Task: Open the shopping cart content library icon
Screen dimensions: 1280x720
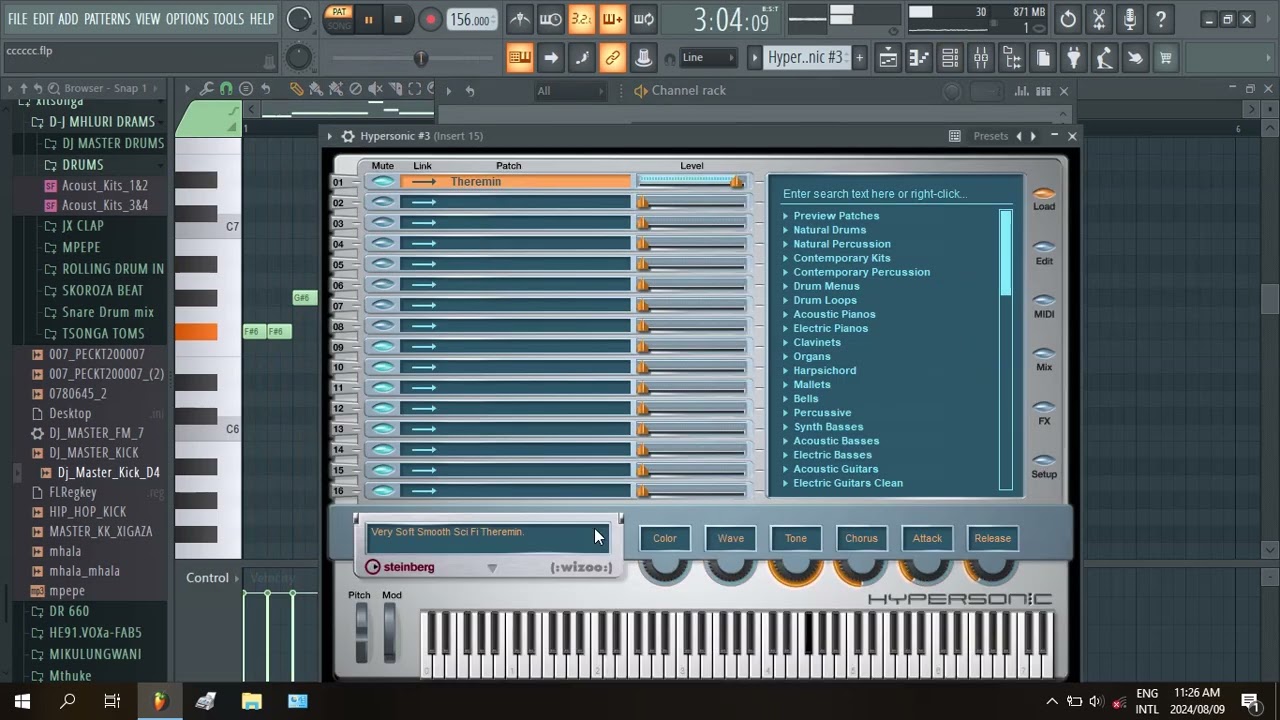Action: pos(1165,58)
